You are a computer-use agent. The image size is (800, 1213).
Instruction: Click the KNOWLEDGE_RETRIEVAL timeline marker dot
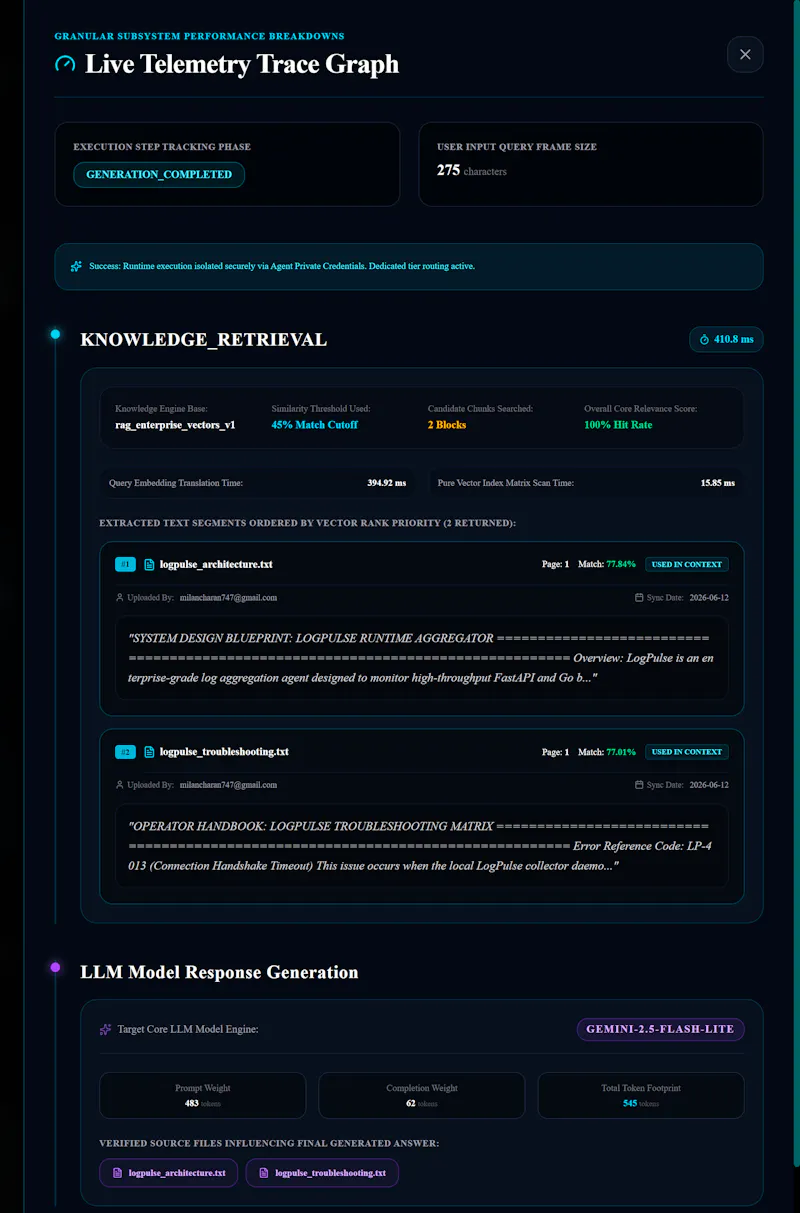(x=55, y=334)
